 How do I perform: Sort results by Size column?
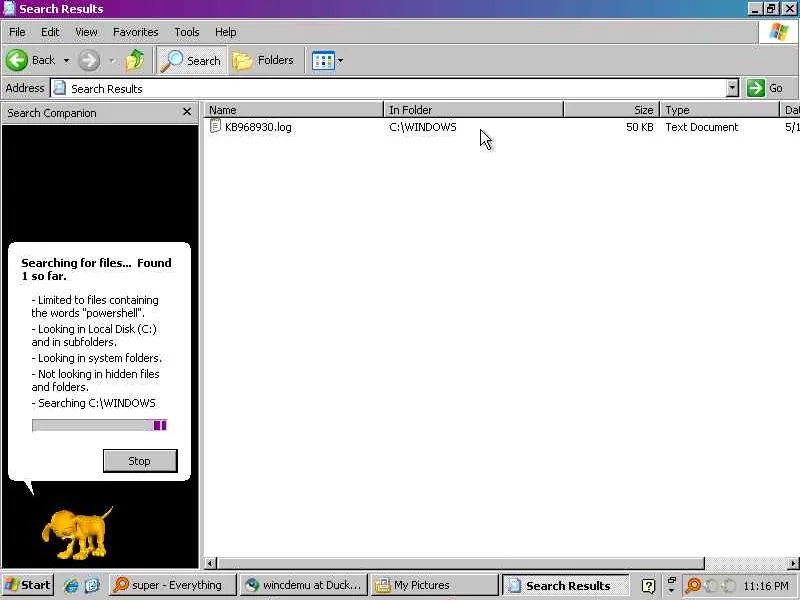click(x=612, y=110)
